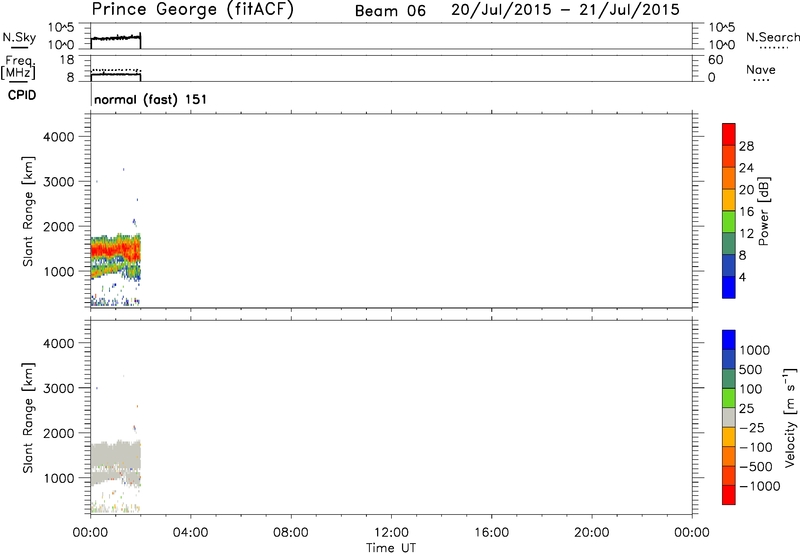Viewport: 800px width, 554px height.
Task: Click the sky noise trace in top panel
Action: 115,37
